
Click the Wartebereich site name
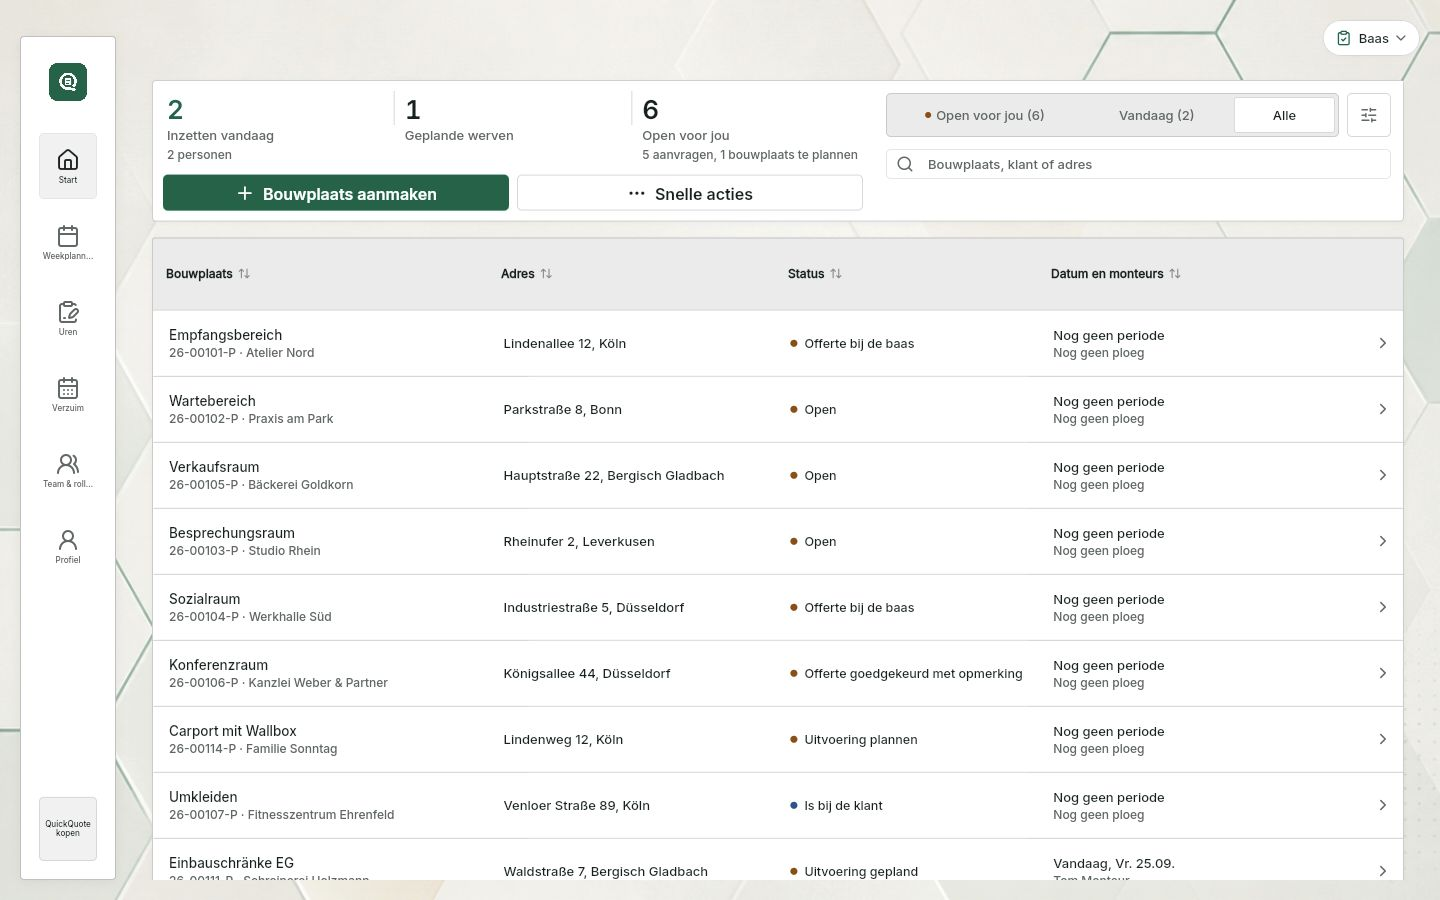pyautogui.click(x=212, y=401)
